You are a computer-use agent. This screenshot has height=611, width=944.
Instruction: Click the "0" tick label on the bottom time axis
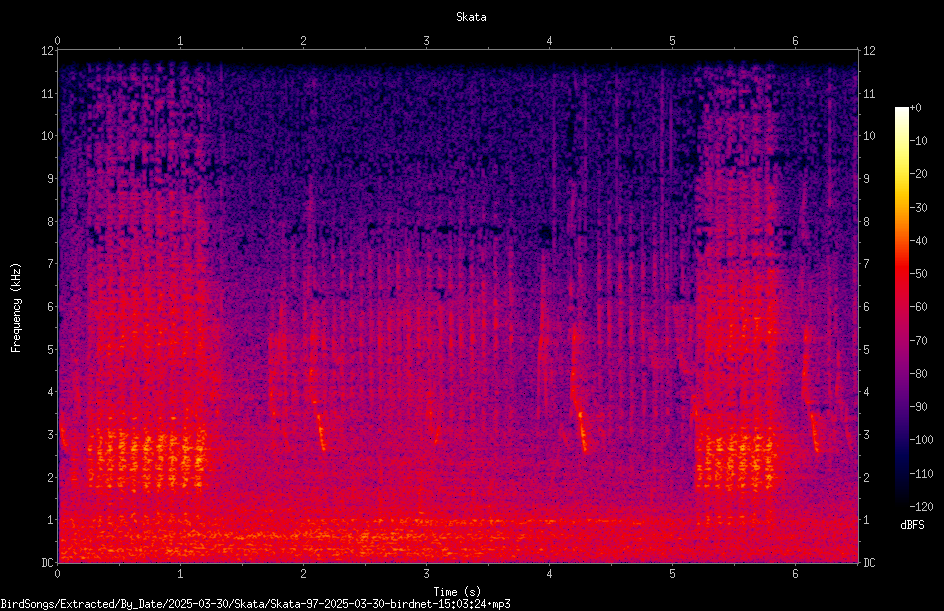[x=57, y=574]
